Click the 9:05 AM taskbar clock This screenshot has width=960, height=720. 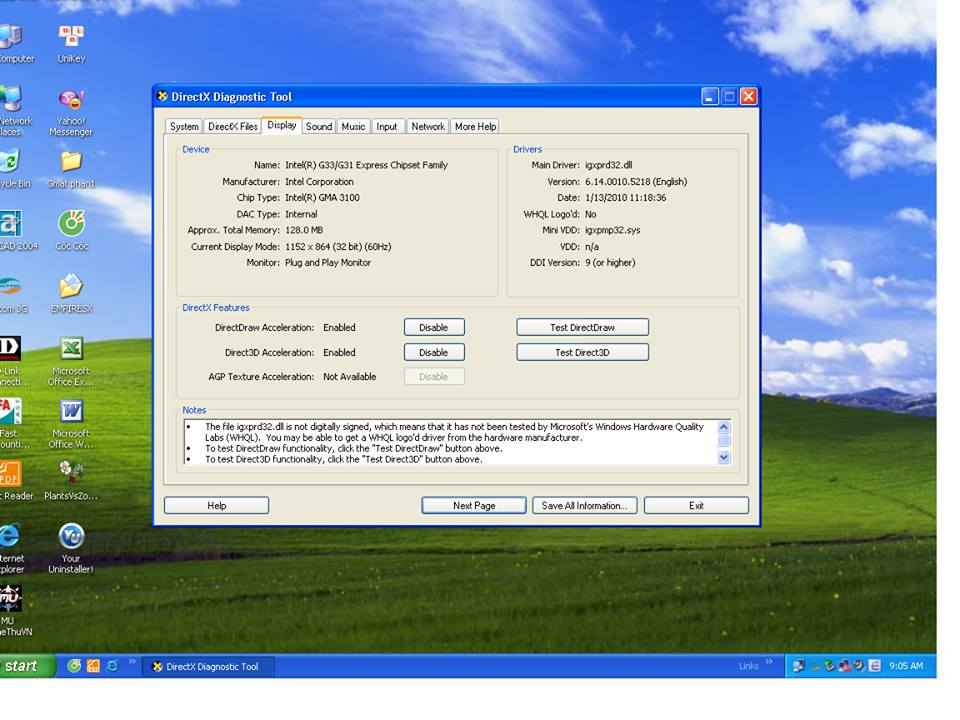point(906,666)
